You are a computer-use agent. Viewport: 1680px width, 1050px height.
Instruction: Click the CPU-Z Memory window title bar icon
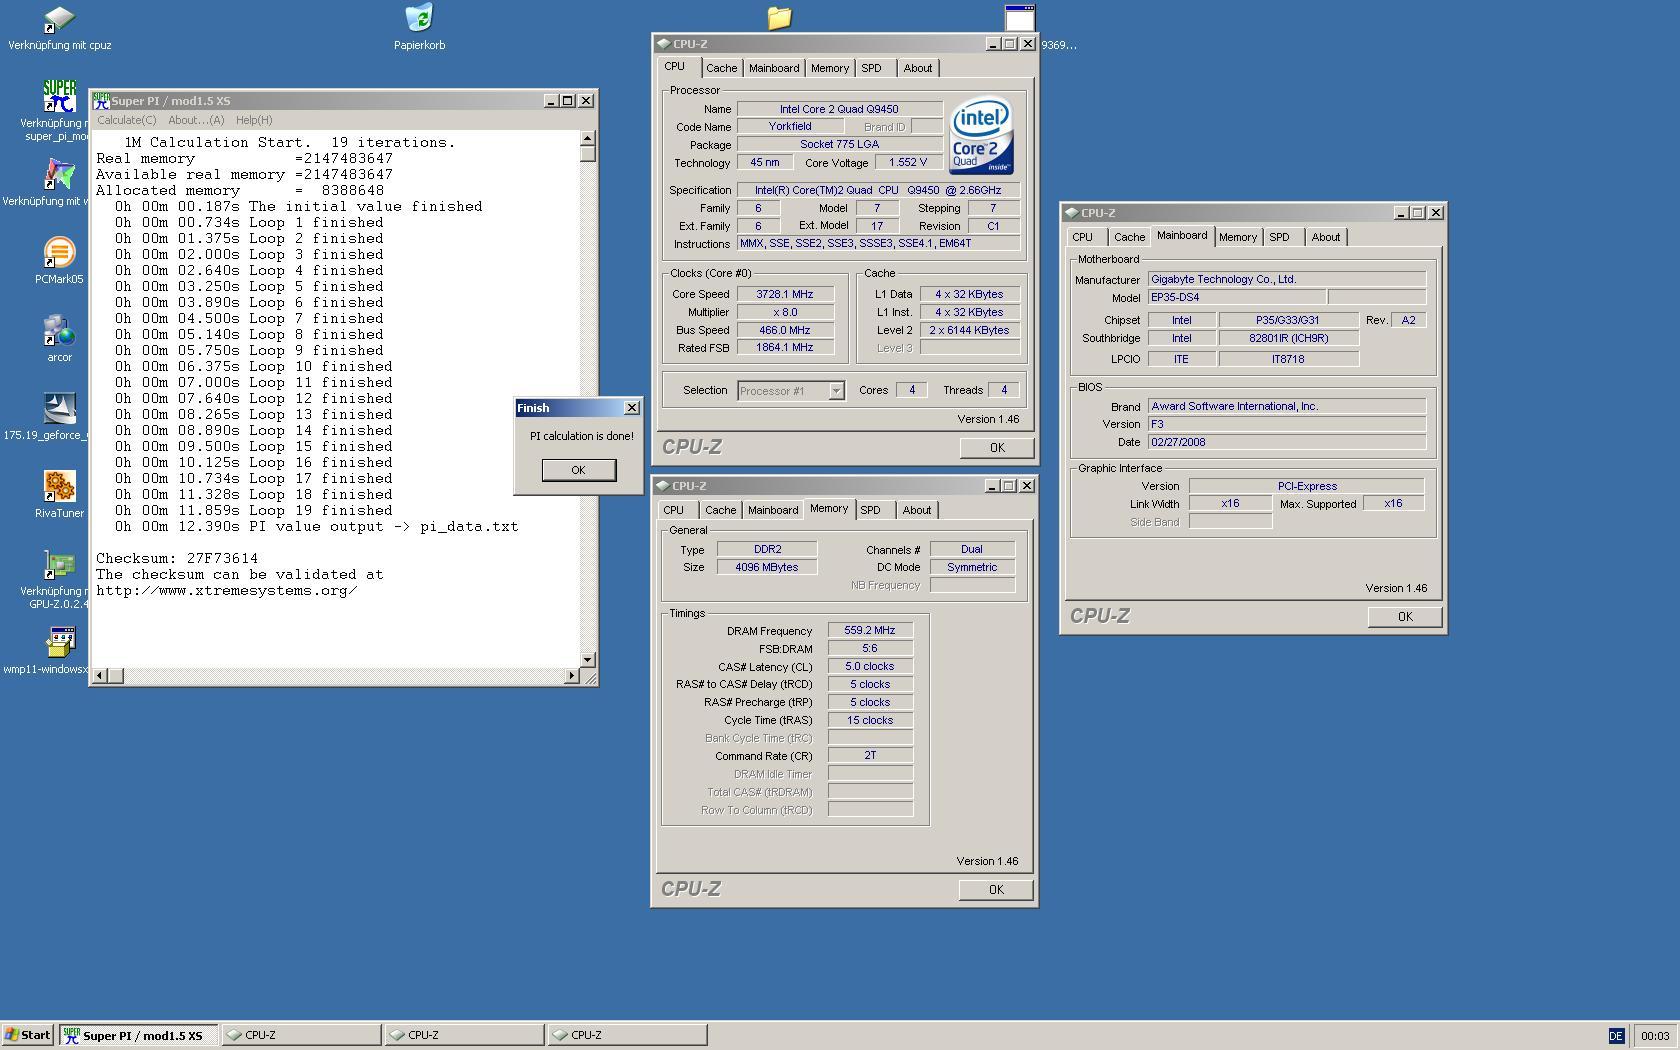click(663, 486)
